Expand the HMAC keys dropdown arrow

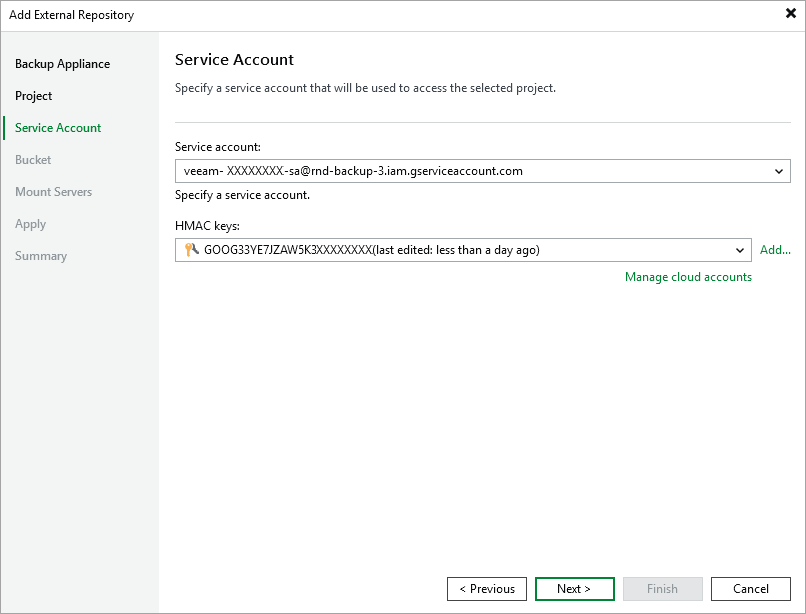click(740, 250)
